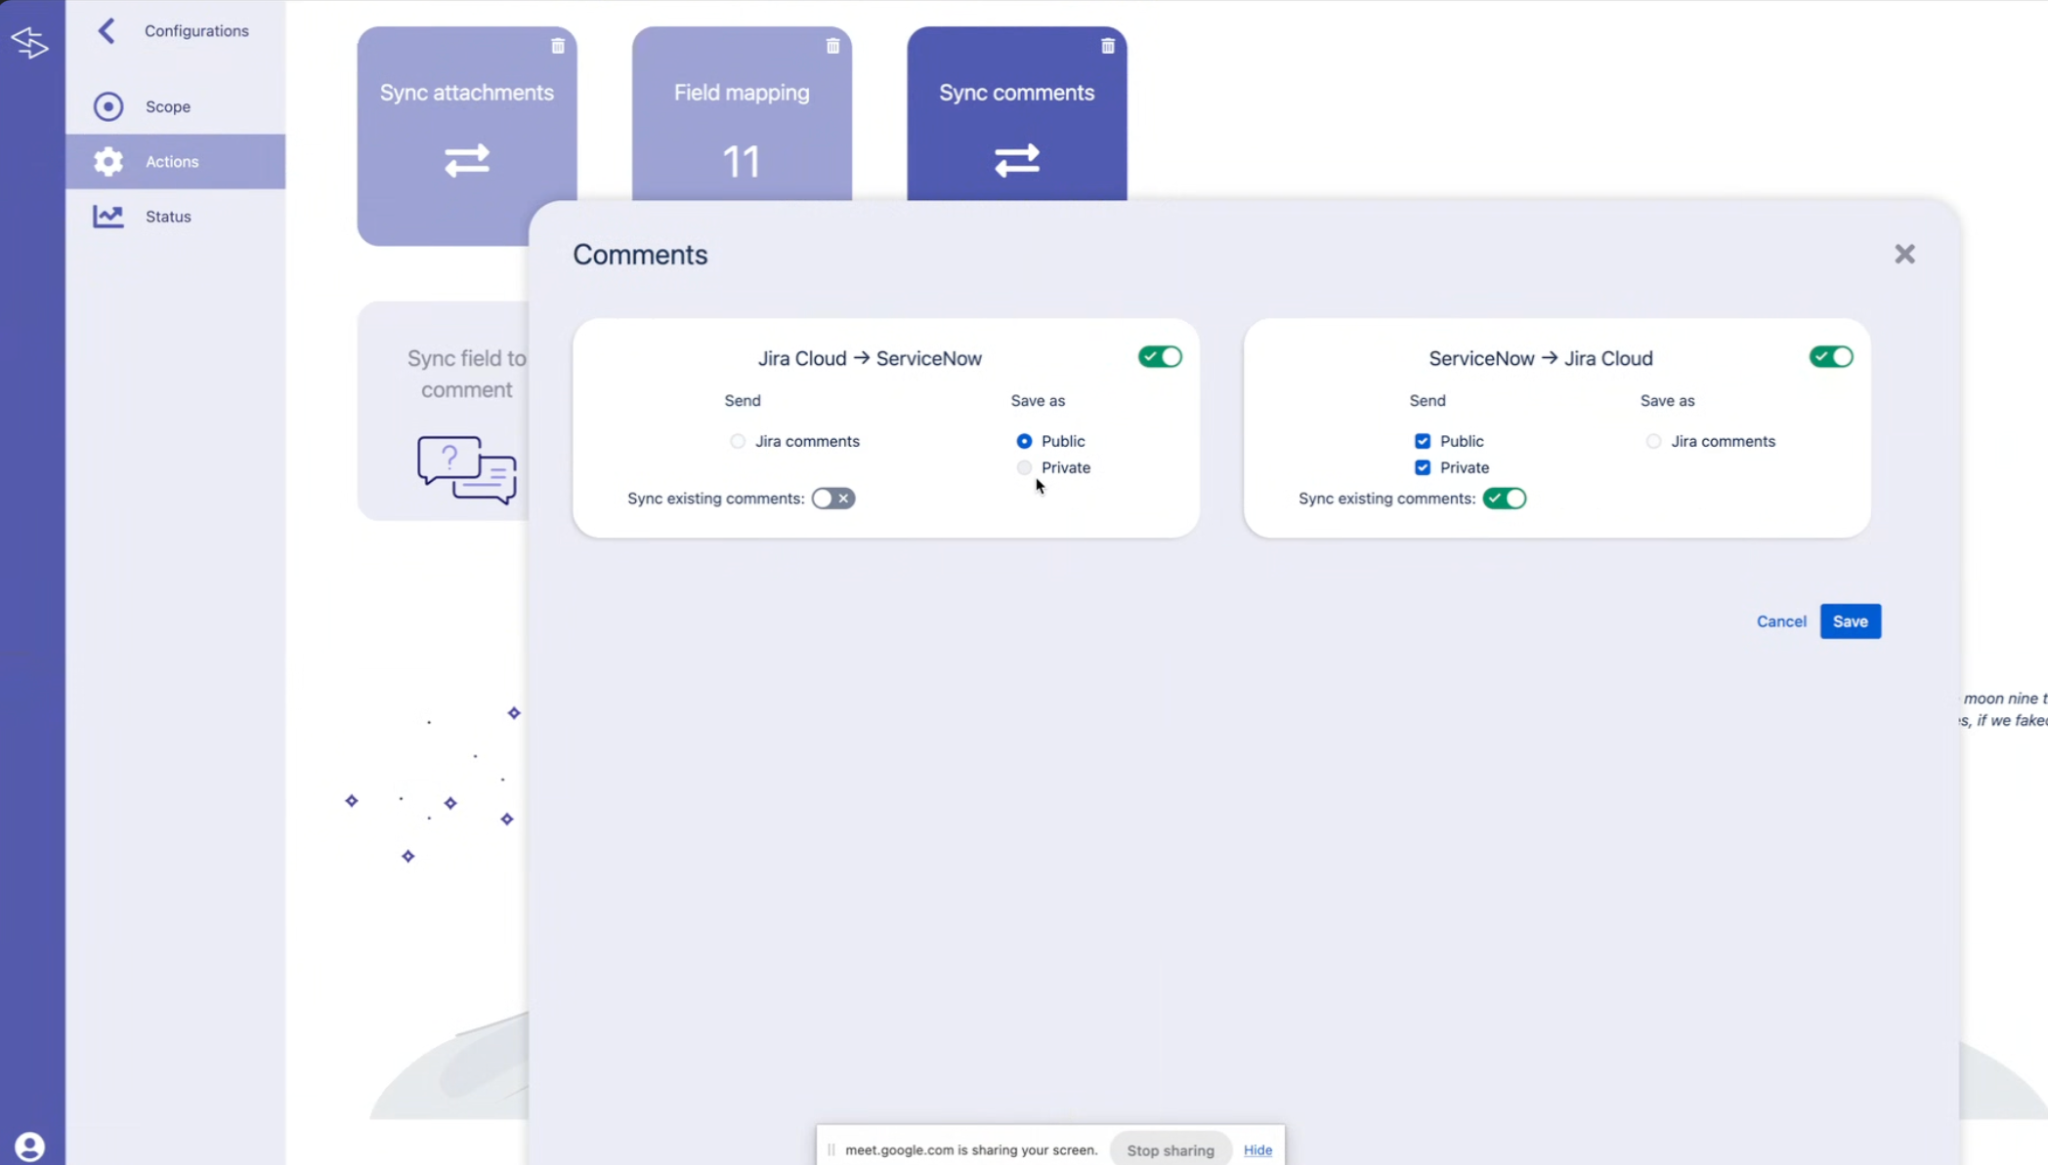Open the Sync comments card
The image size is (2048, 1165).
(1017, 114)
